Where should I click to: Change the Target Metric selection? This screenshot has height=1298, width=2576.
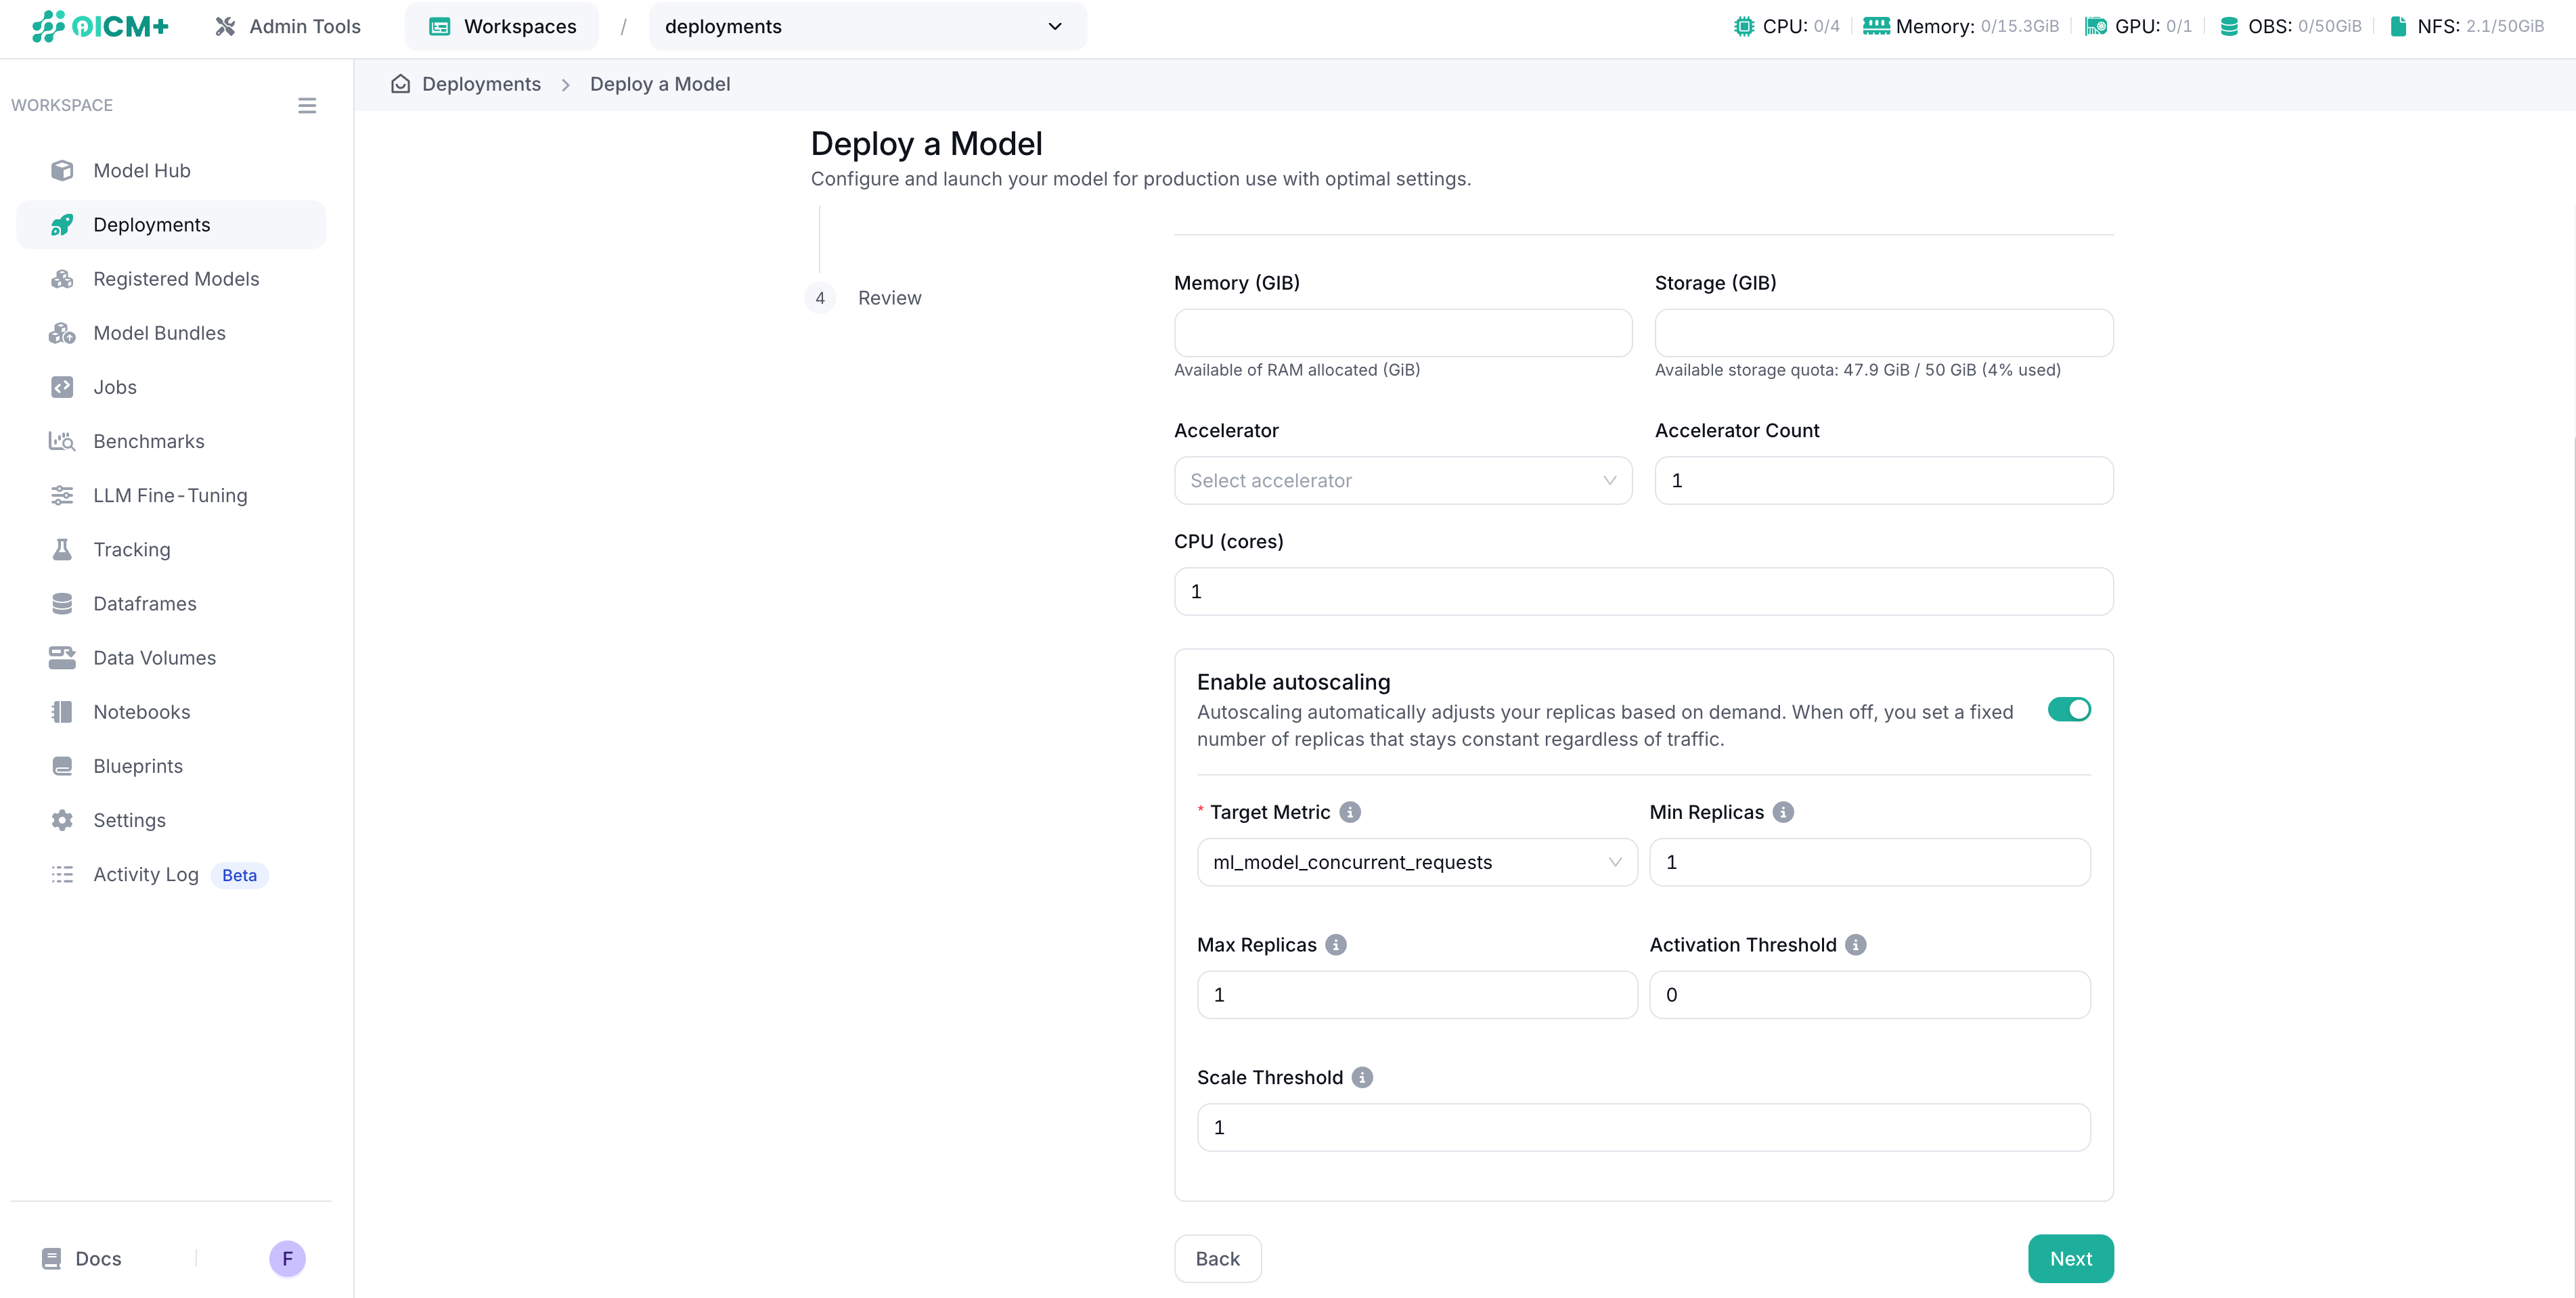(x=1416, y=862)
